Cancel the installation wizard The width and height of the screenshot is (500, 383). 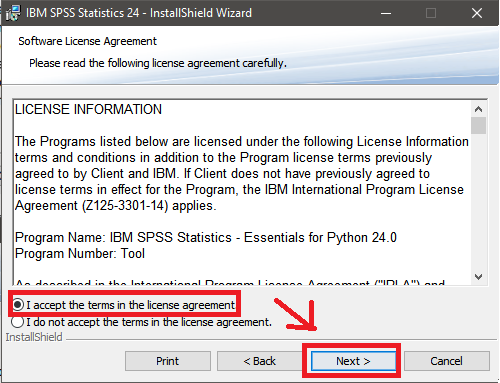tap(446, 361)
